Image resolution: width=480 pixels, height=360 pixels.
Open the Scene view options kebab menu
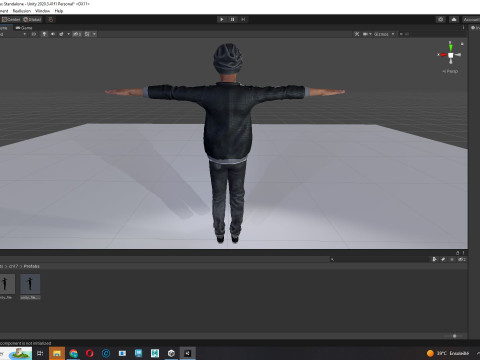[463, 28]
